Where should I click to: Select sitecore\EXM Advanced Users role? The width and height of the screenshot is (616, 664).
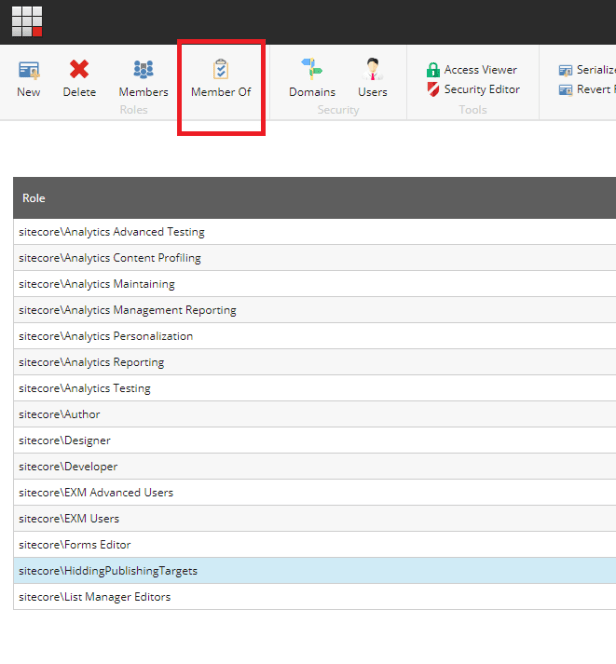[96, 492]
